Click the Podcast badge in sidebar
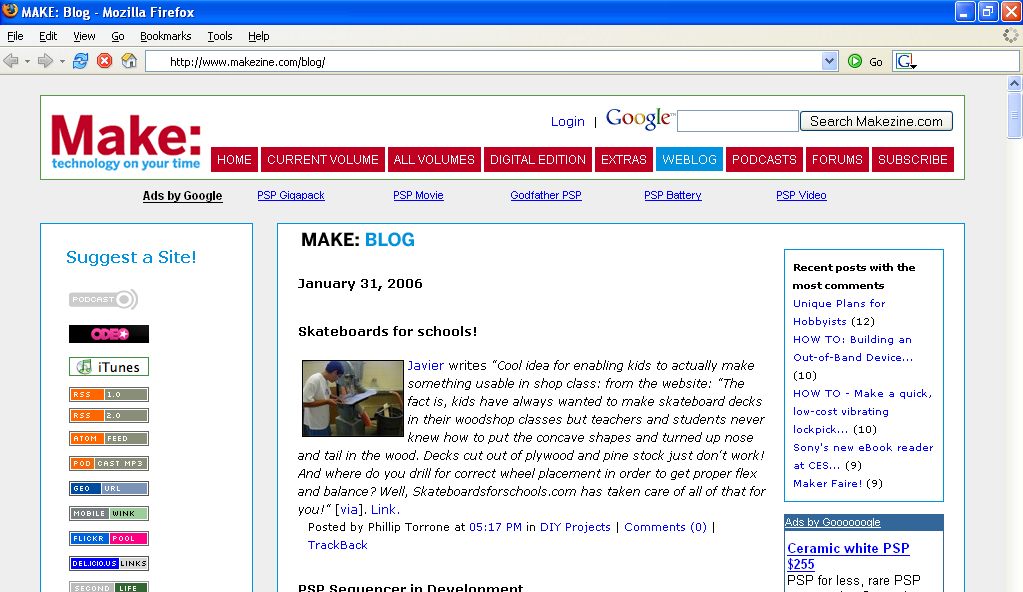Screen dimensions: 1023x592 tap(104, 300)
